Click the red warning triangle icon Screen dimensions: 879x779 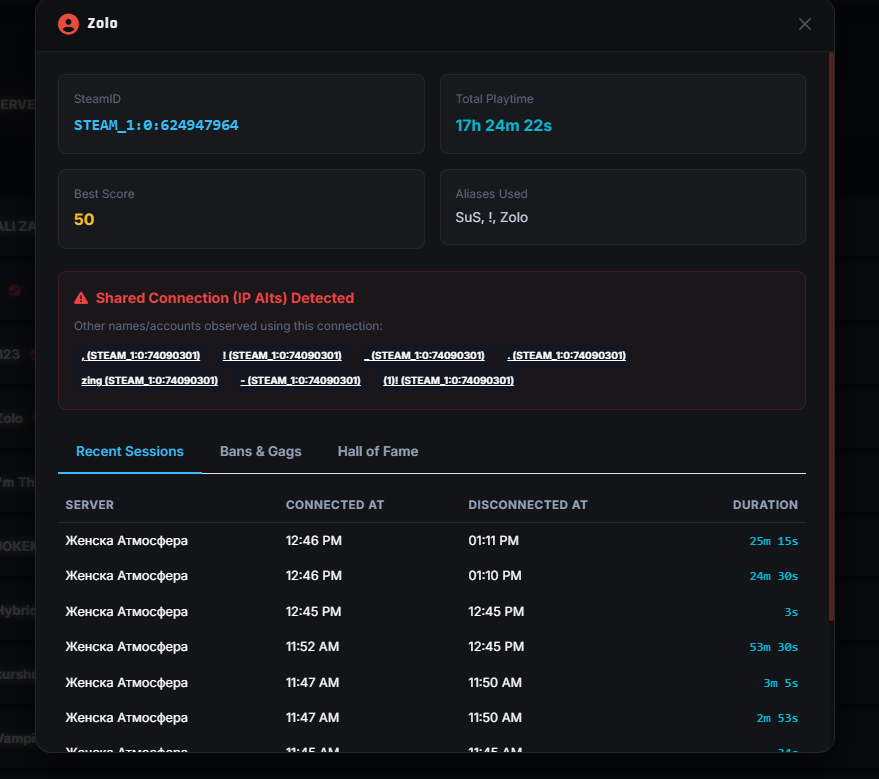click(x=81, y=298)
